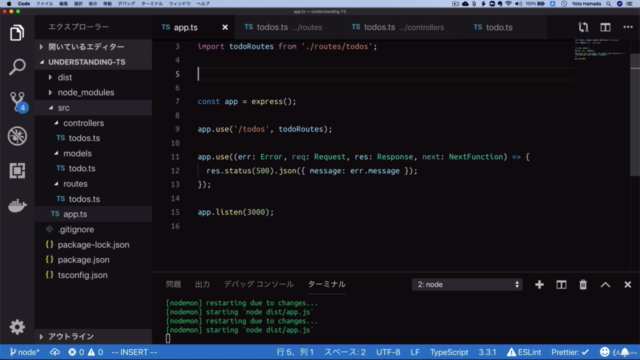Viewport: 640px width, 360px height.
Task: Select the ターミナル panel tab
Action: pos(327,284)
